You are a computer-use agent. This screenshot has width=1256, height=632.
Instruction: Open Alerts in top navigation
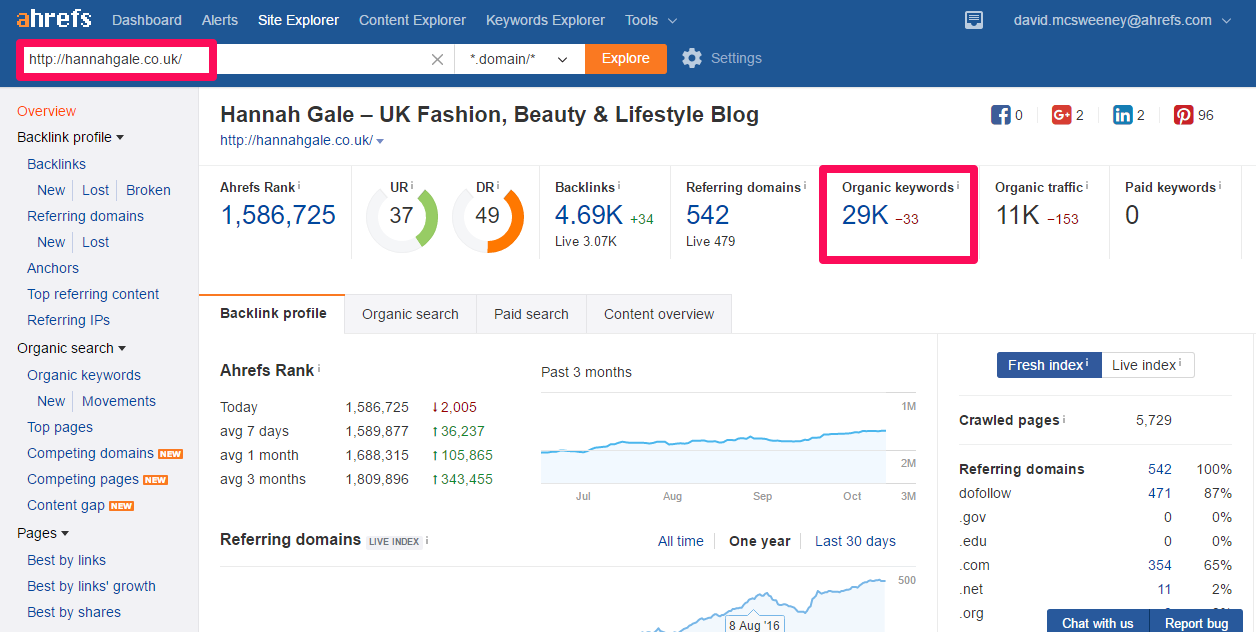(x=220, y=20)
